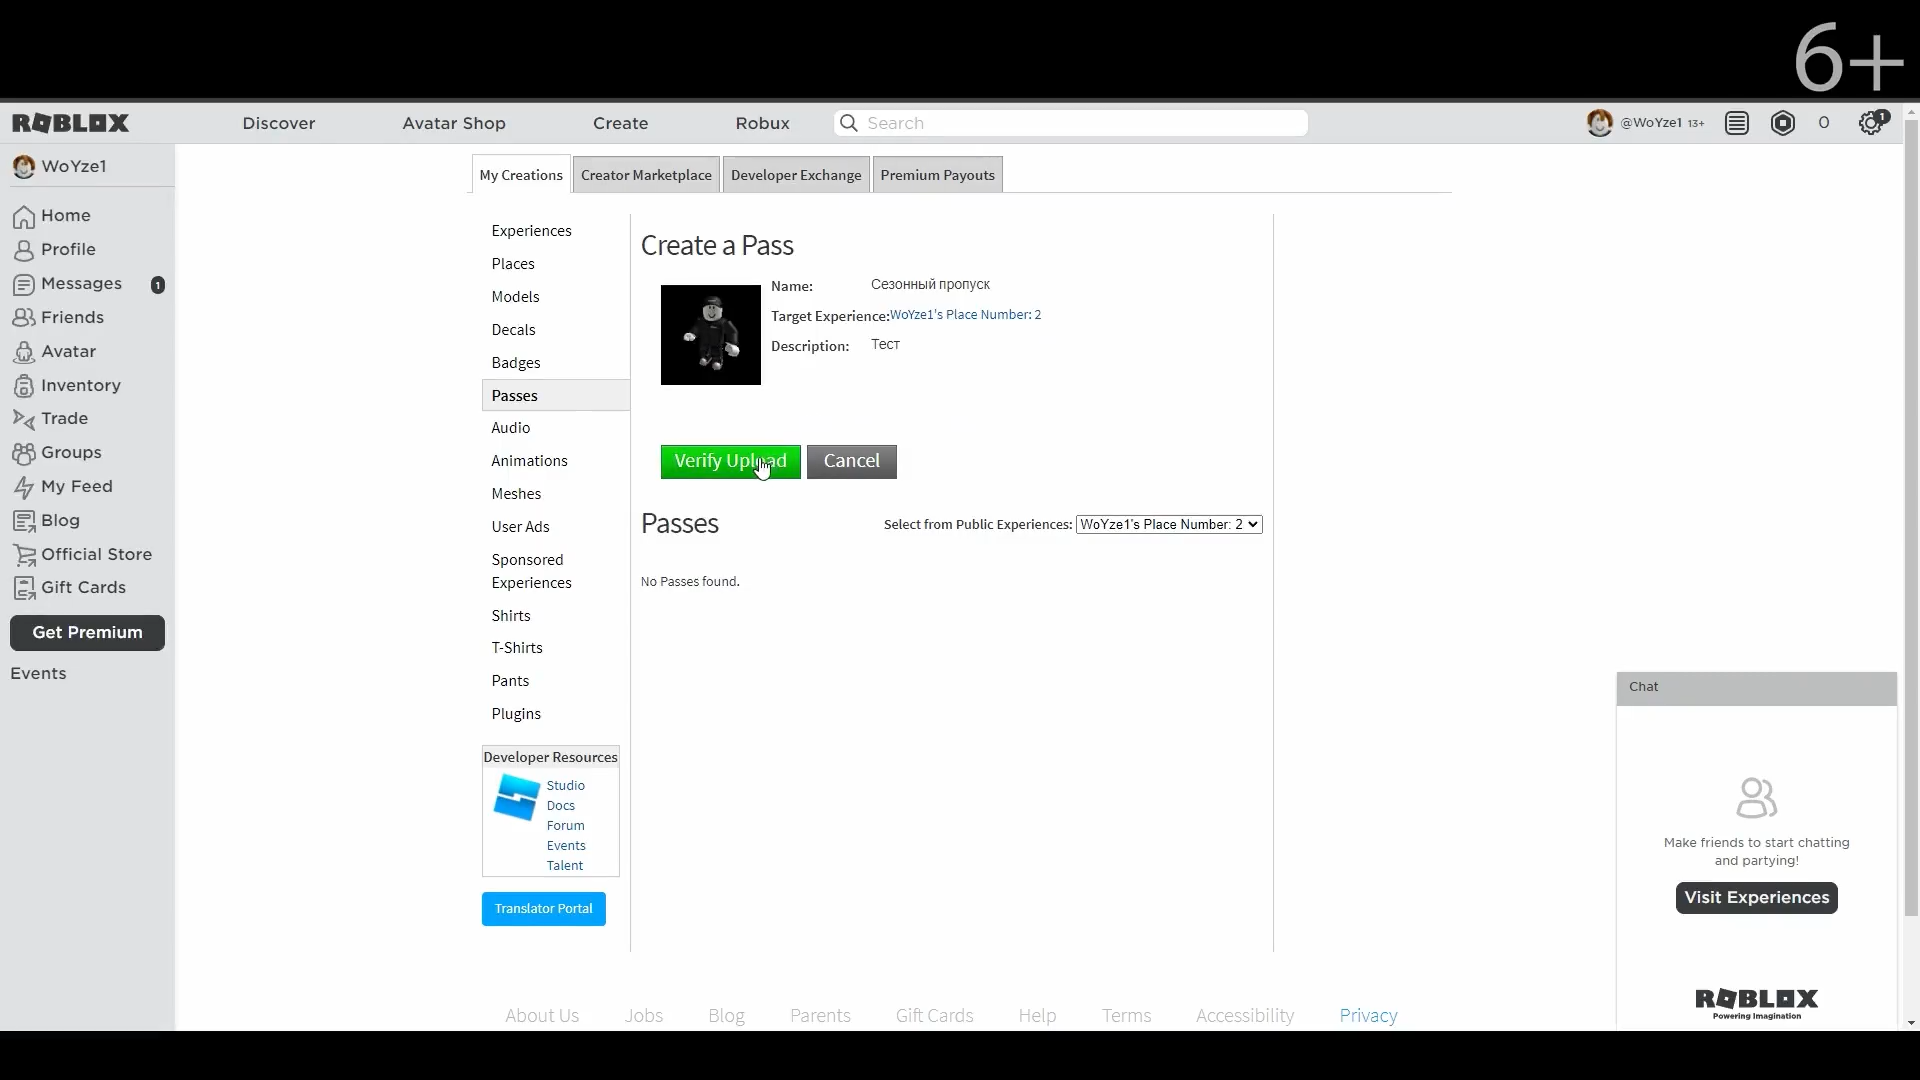Image resolution: width=1920 pixels, height=1080 pixels.
Task: Open the Robux menu item
Action: (x=763, y=123)
